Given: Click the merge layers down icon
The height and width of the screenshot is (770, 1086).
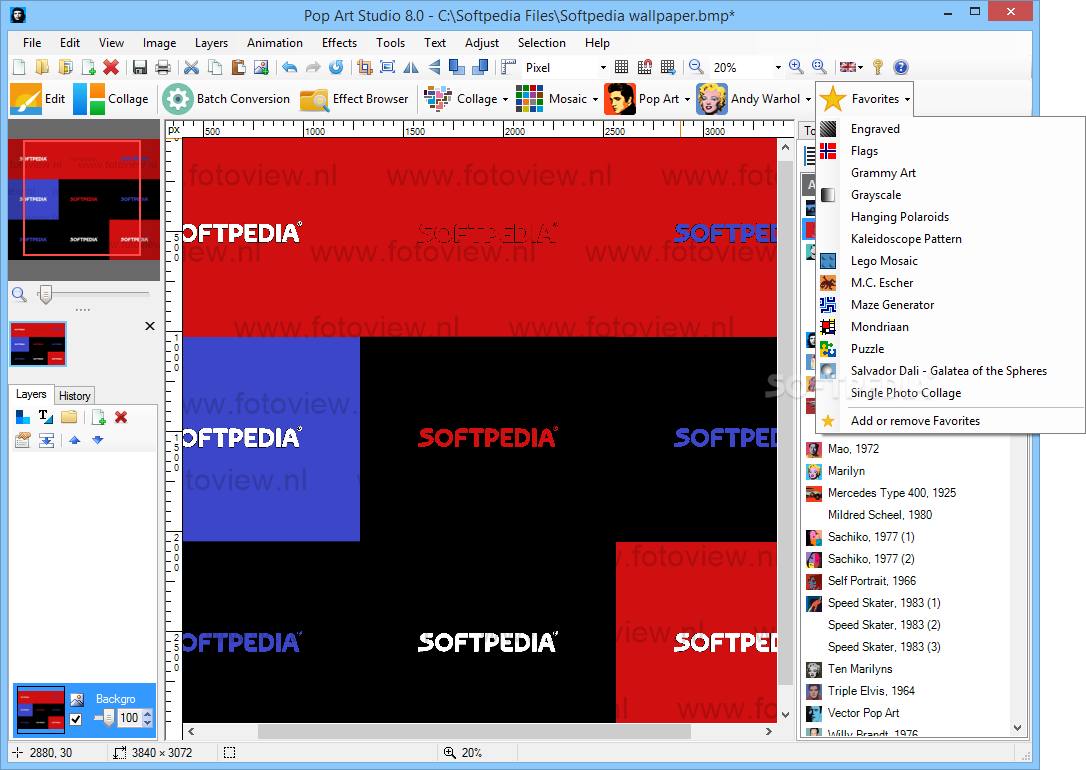Looking at the screenshot, I should tap(46, 440).
